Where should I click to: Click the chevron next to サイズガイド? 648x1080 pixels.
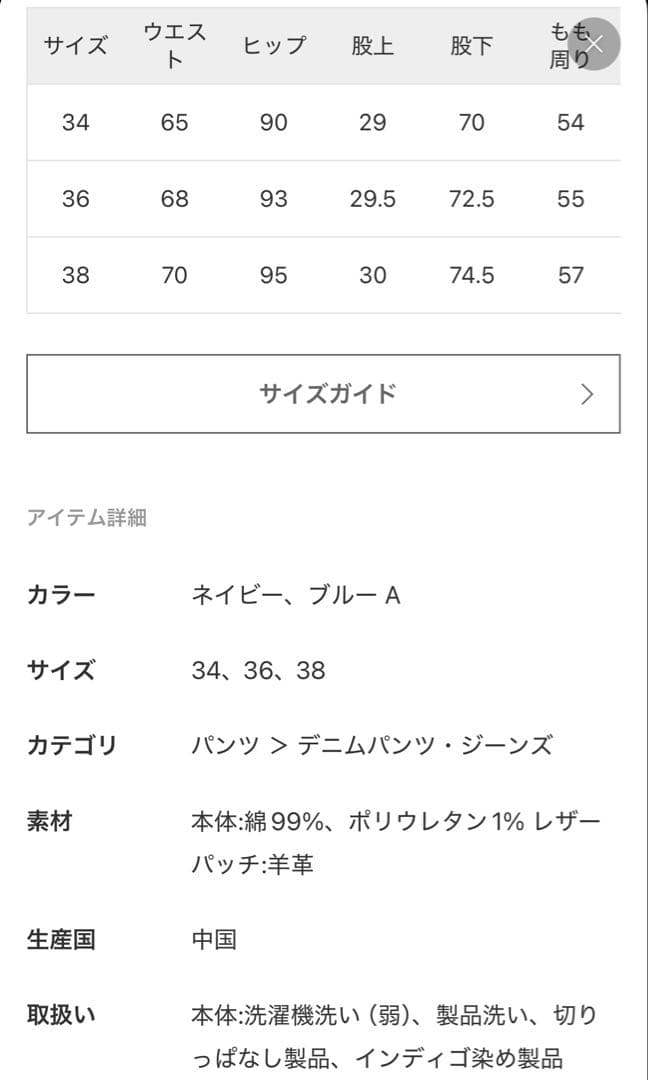click(589, 393)
